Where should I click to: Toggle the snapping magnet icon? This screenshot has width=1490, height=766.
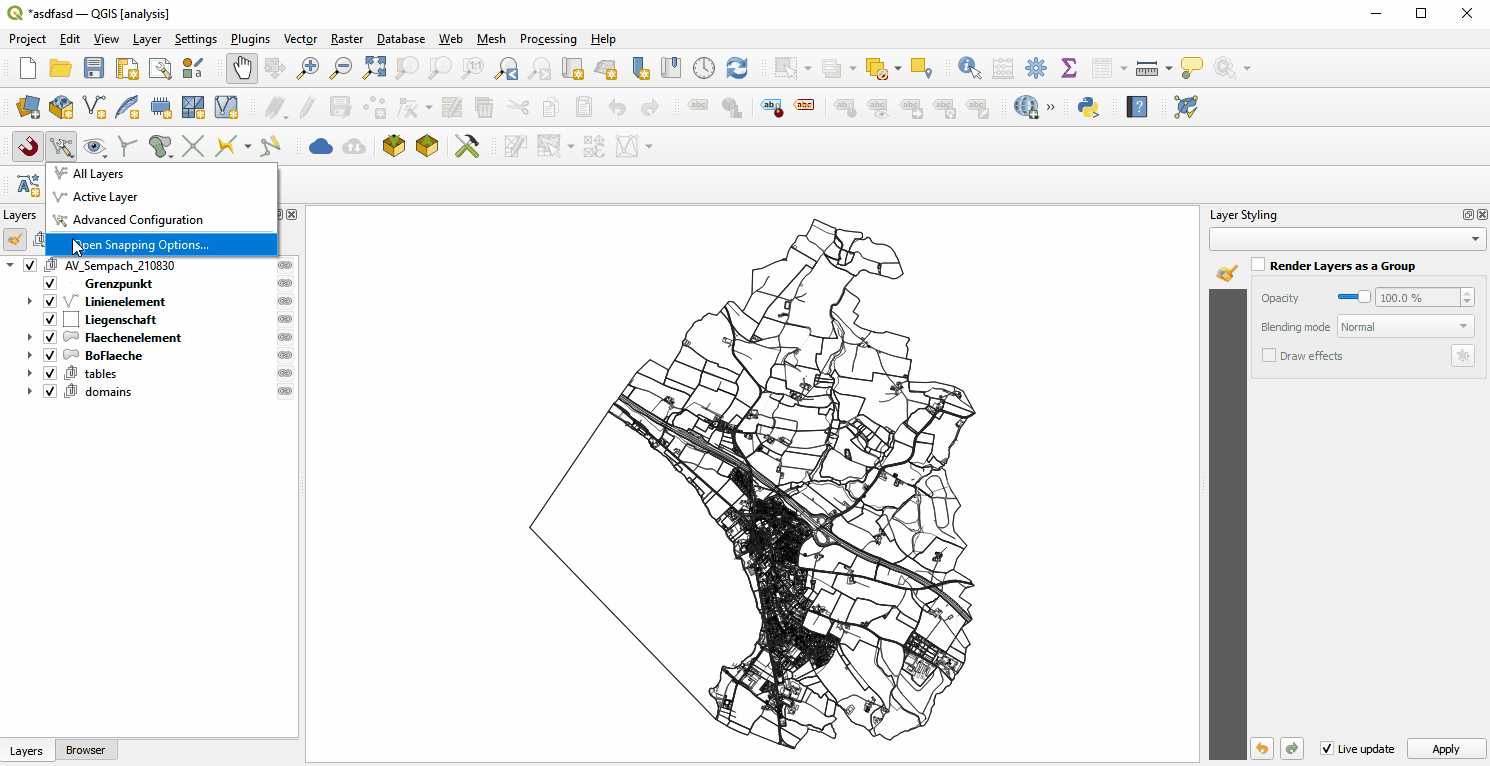(x=27, y=146)
